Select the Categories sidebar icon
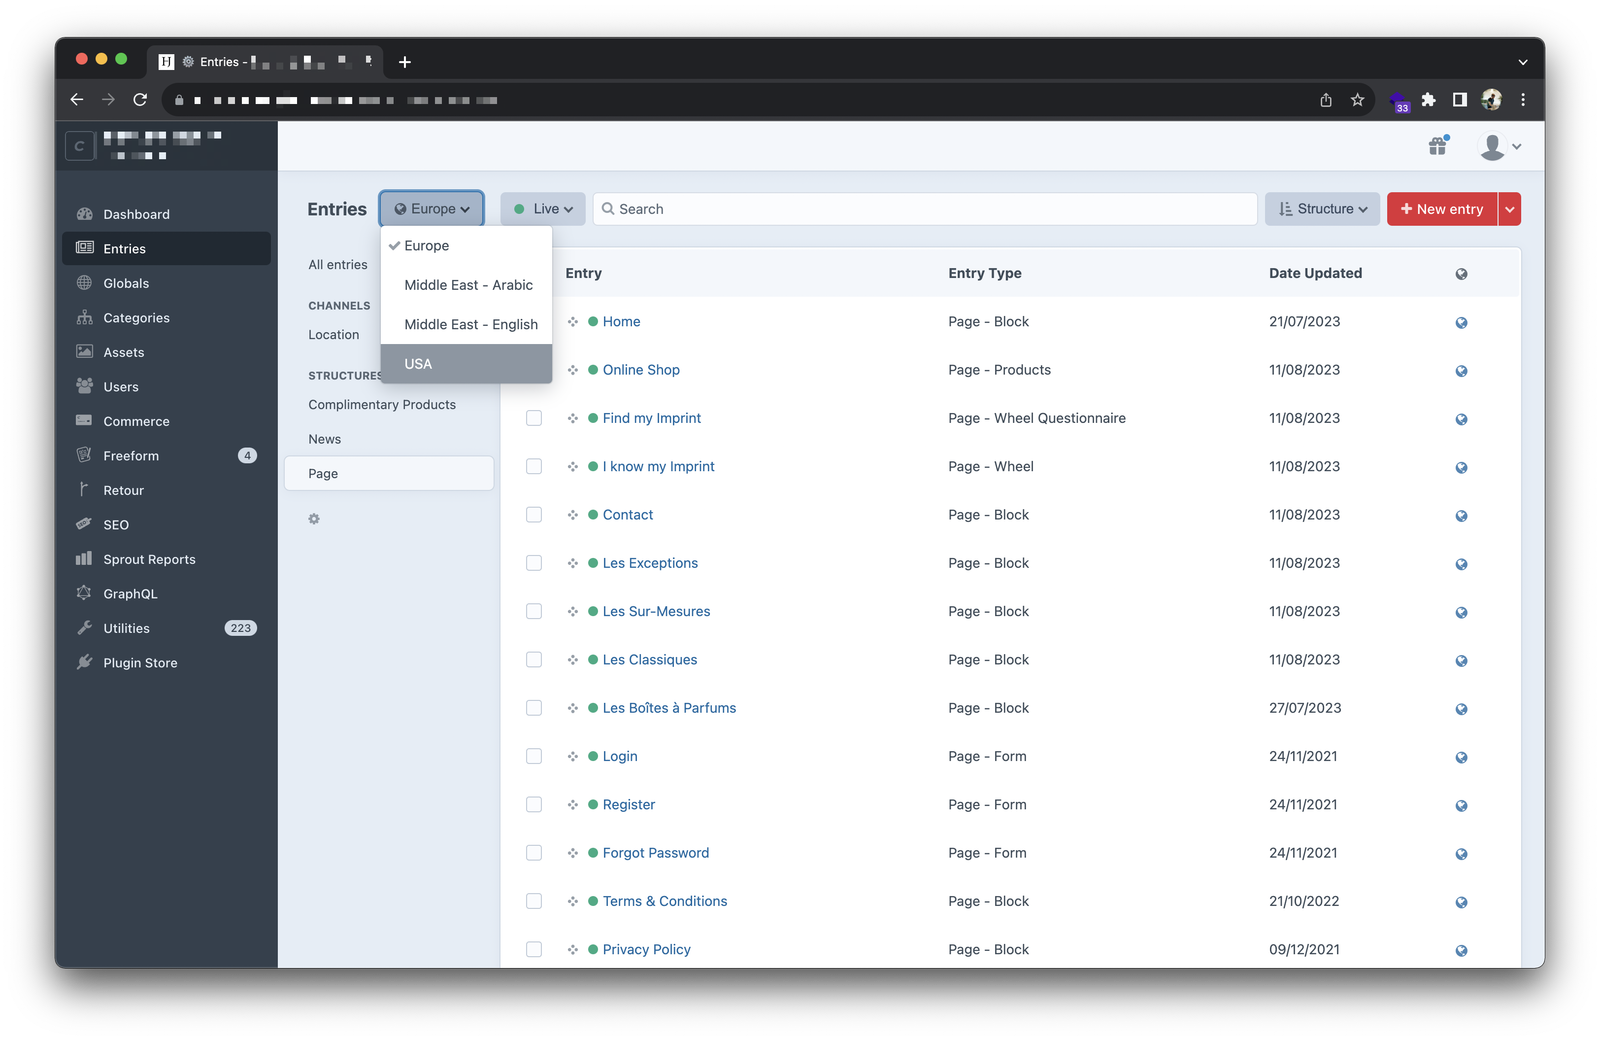Image resolution: width=1600 pixels, height=1040 pixels. click(84, 317)
